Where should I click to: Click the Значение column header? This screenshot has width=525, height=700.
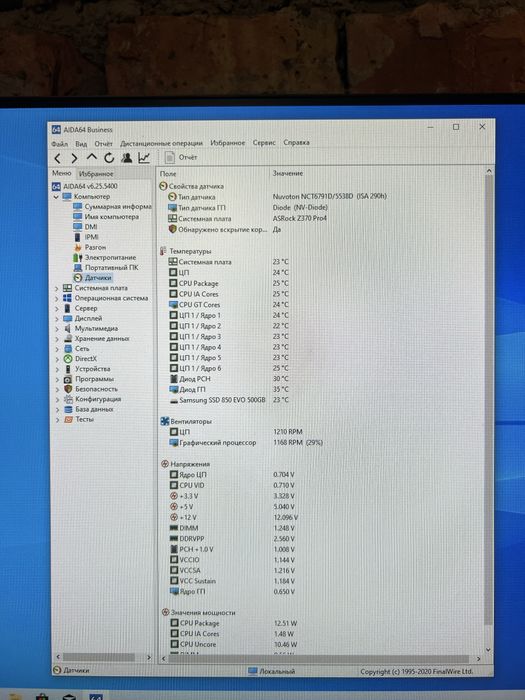288,173
